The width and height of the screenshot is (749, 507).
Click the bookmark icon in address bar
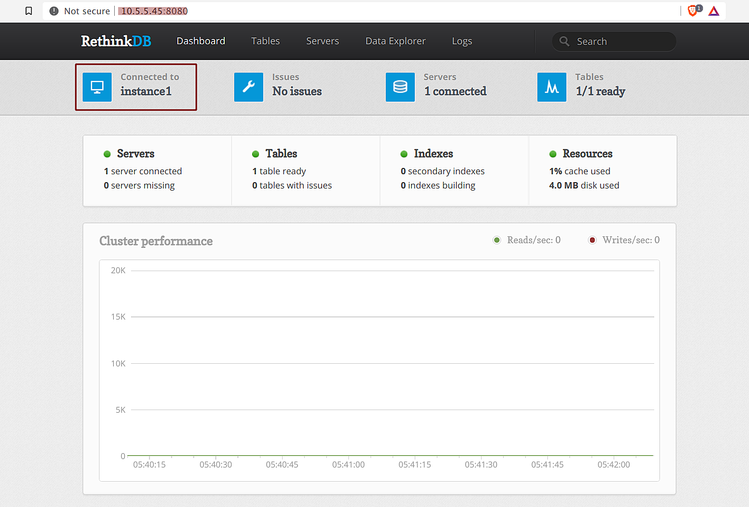(28, 11)
